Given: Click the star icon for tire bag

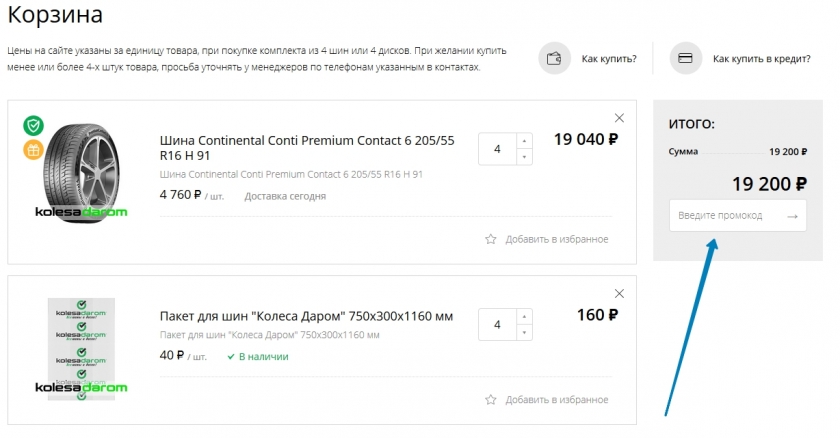Looking at the screenshot, I should [x=491, y=400].
